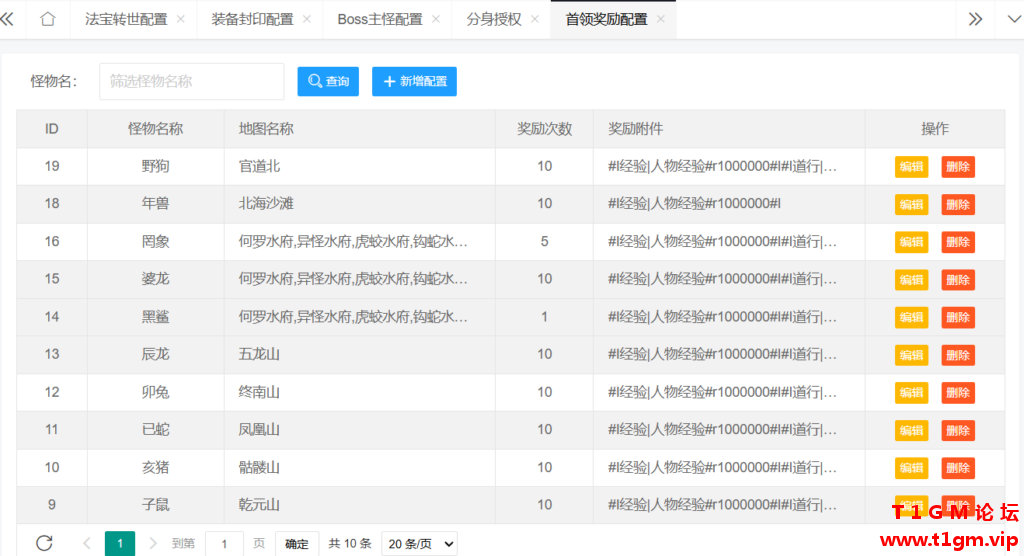This screenshot has height=556, width=1024.
Task: Close the 分身授权 tab
Action: point(535,19)
